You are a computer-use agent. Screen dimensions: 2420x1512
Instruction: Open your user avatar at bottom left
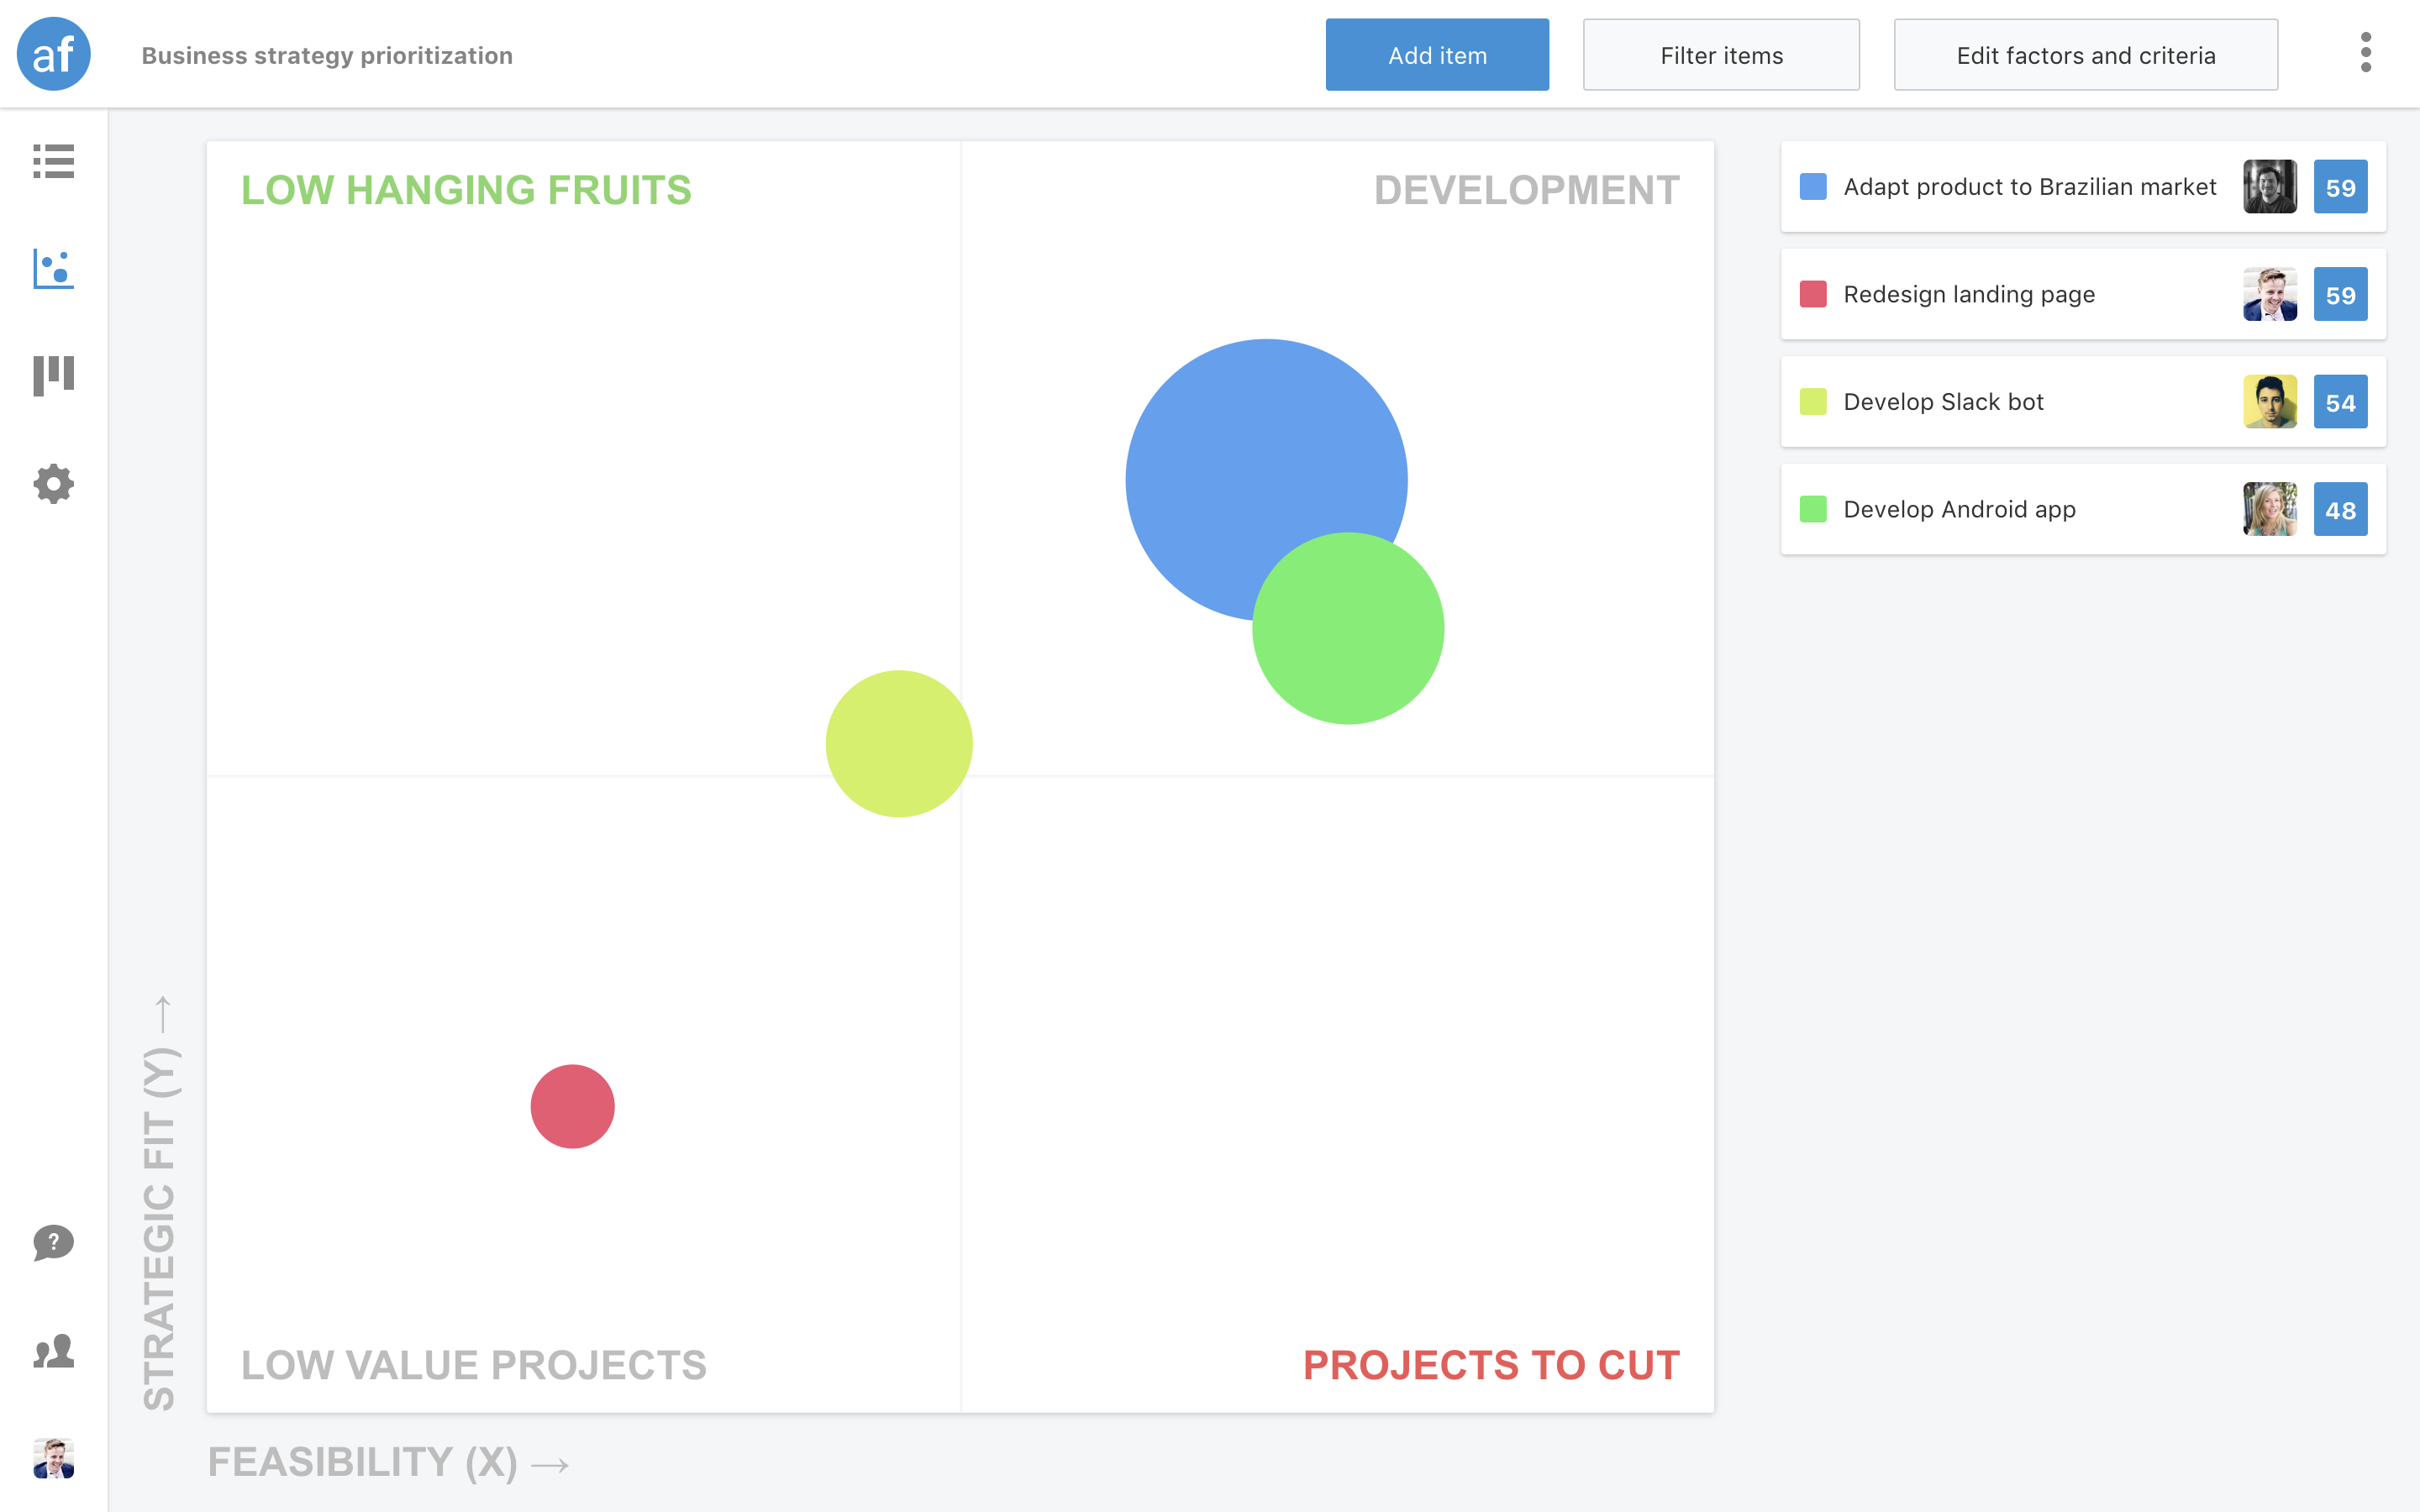[53, 1459]
